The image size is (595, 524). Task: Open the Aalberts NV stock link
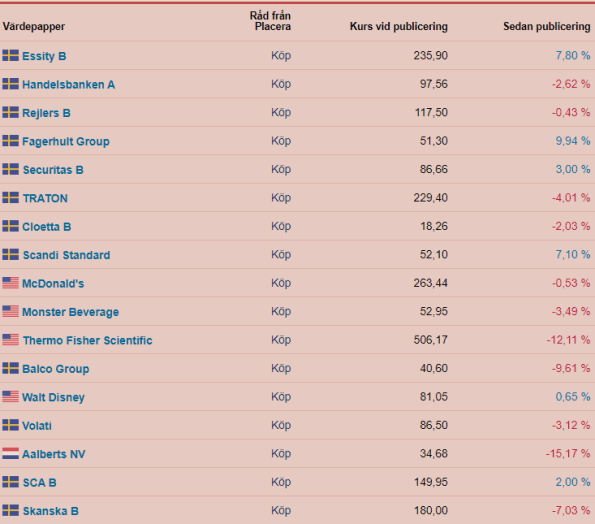[54, 454]
